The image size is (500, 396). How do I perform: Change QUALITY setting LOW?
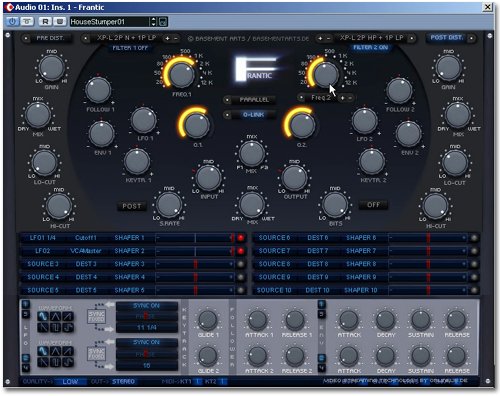[x=70, y=381]
